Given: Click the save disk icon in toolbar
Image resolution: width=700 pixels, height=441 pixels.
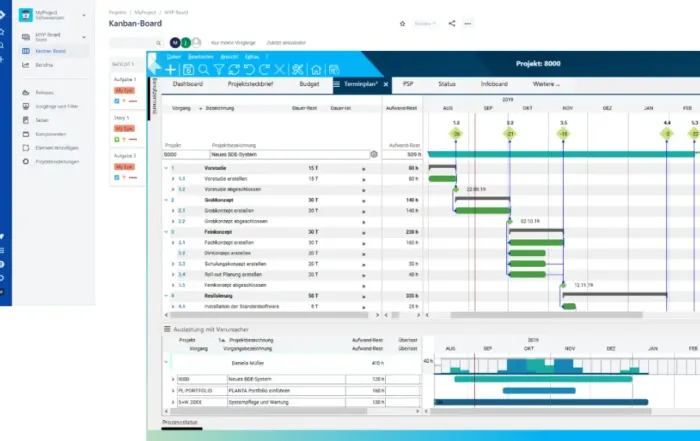Looking at the screenshot, I should pos(188,70).
